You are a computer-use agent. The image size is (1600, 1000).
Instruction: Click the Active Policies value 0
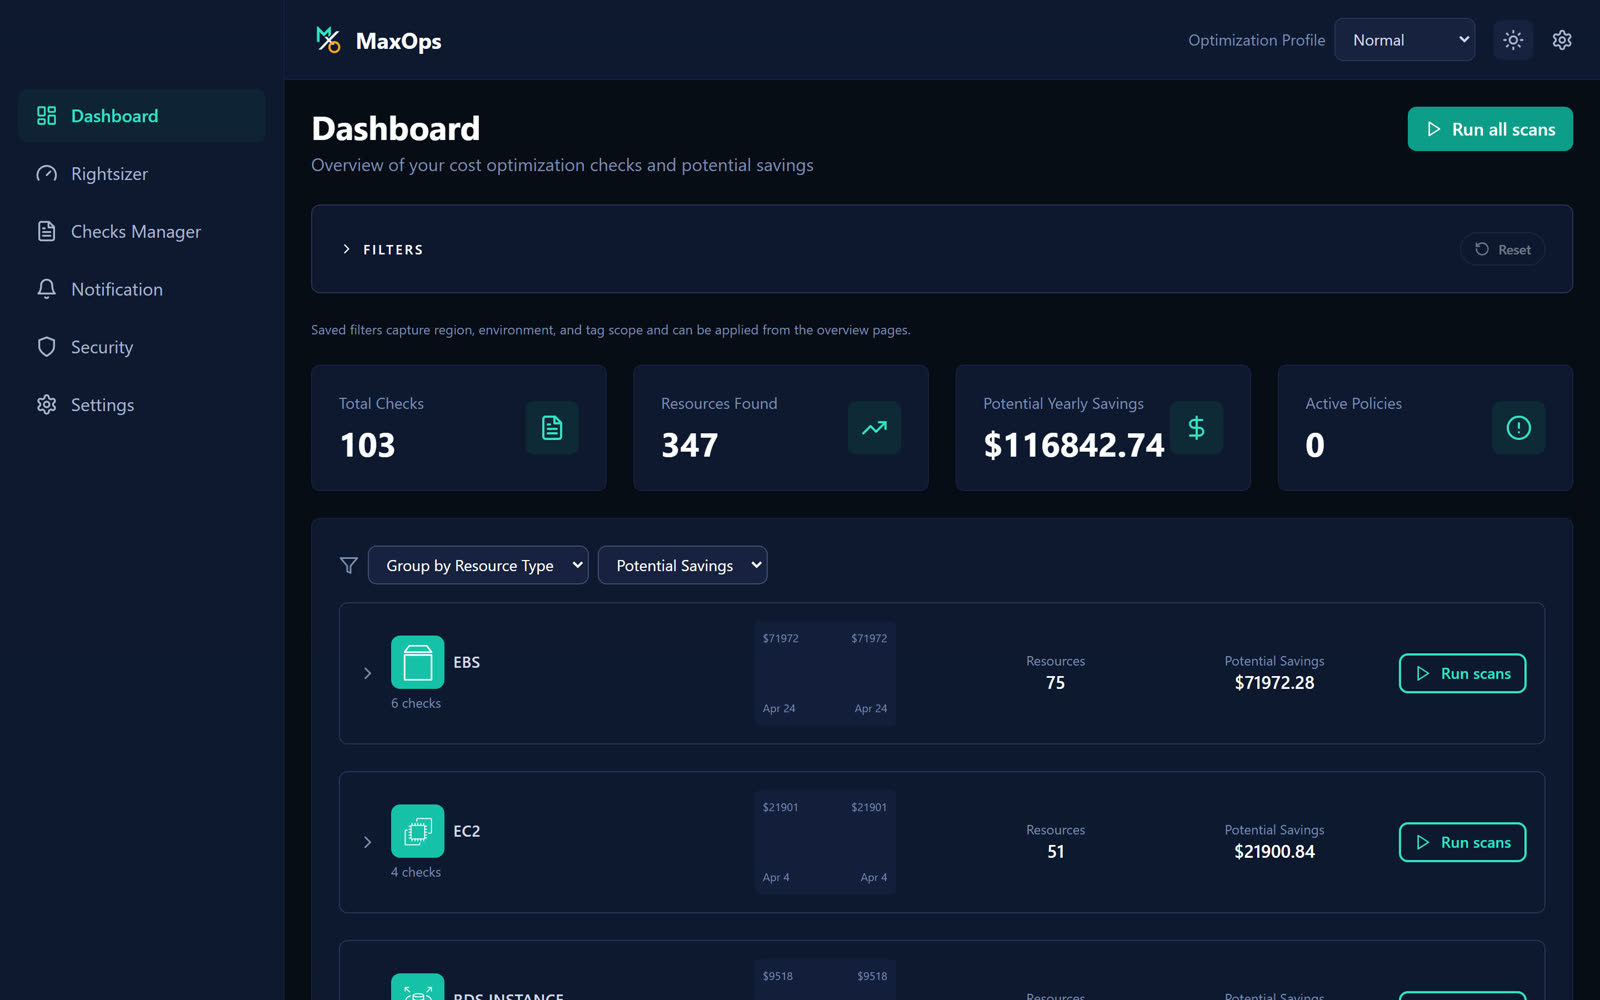coord(1315,445)
